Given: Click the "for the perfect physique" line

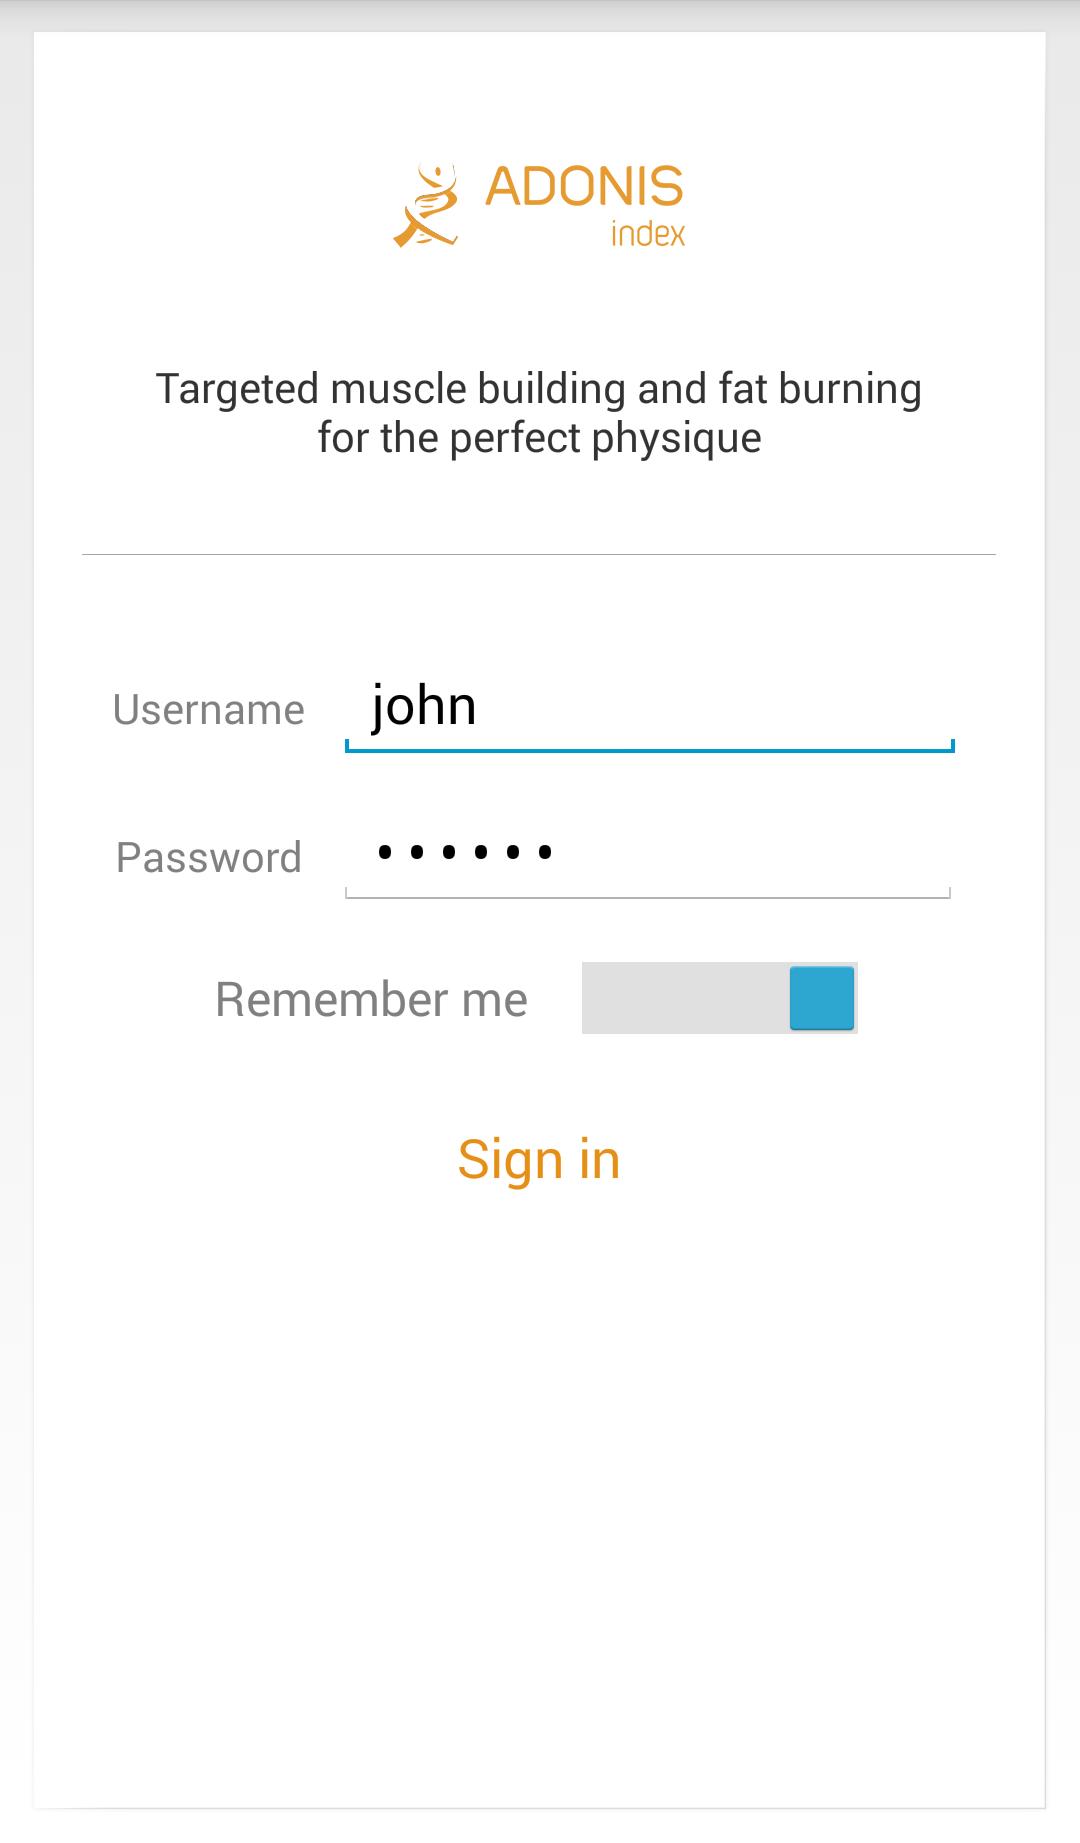Looking at the screenshot, I should [539, 438].
